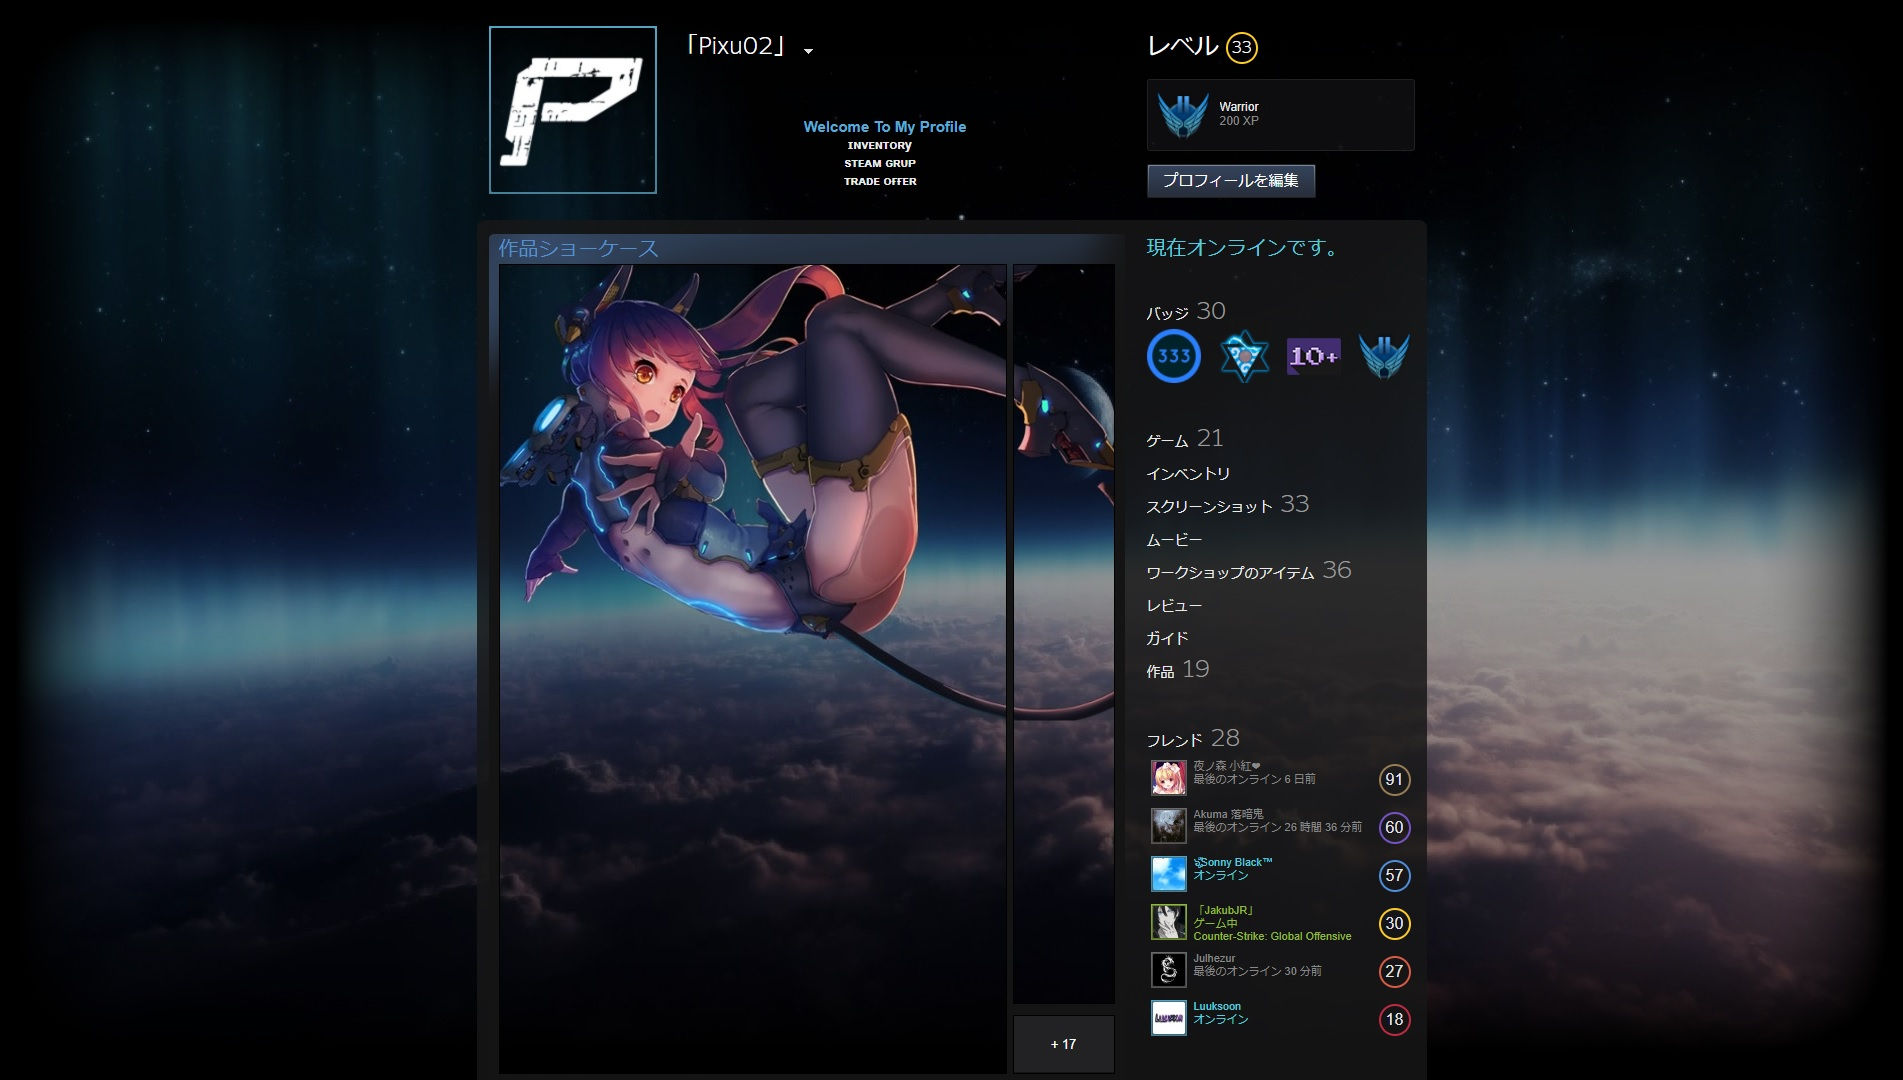This screenshot has width=1903, height=1080.
Task: Open the narrow second artwork thumbnail
Action: 1064,633
